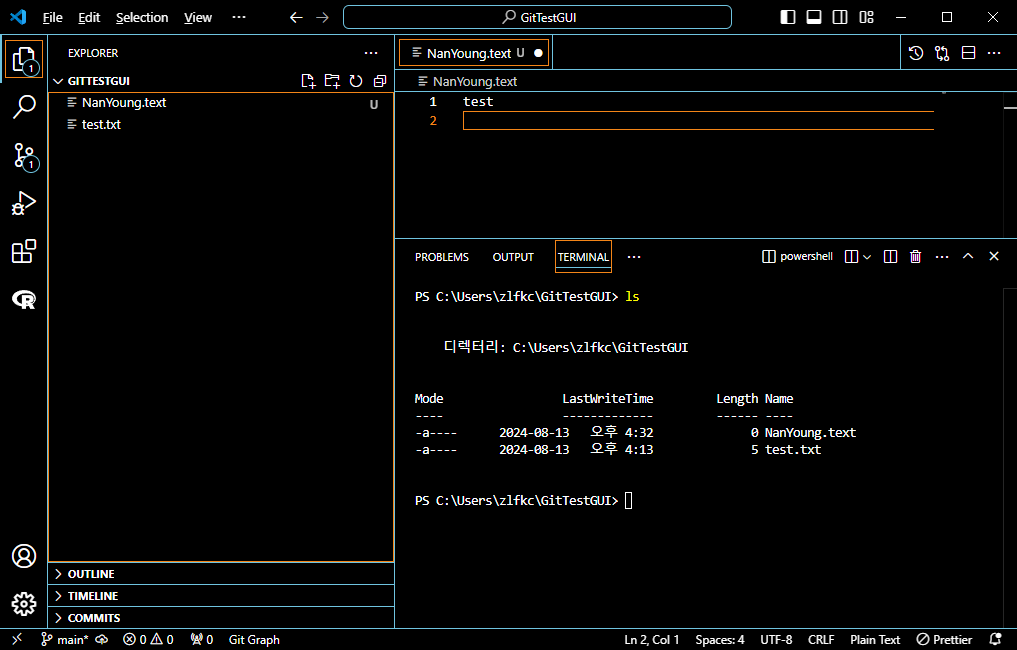Open errors and warnings in status bar
The height and width of the screenshot is (650, 1017).
(149, 640)
